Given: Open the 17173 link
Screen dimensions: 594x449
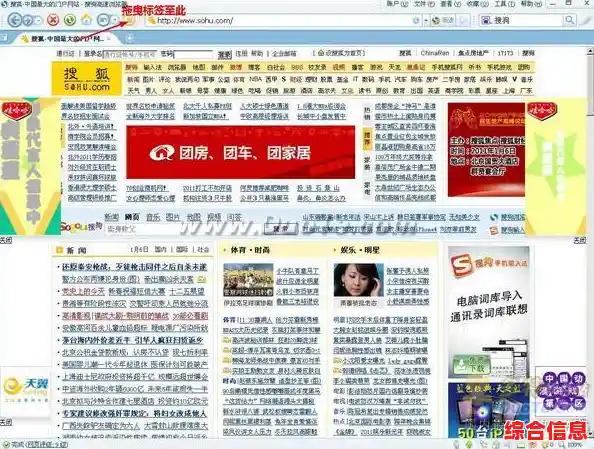Looking at the screenshot, I should (x=505, y=53).
